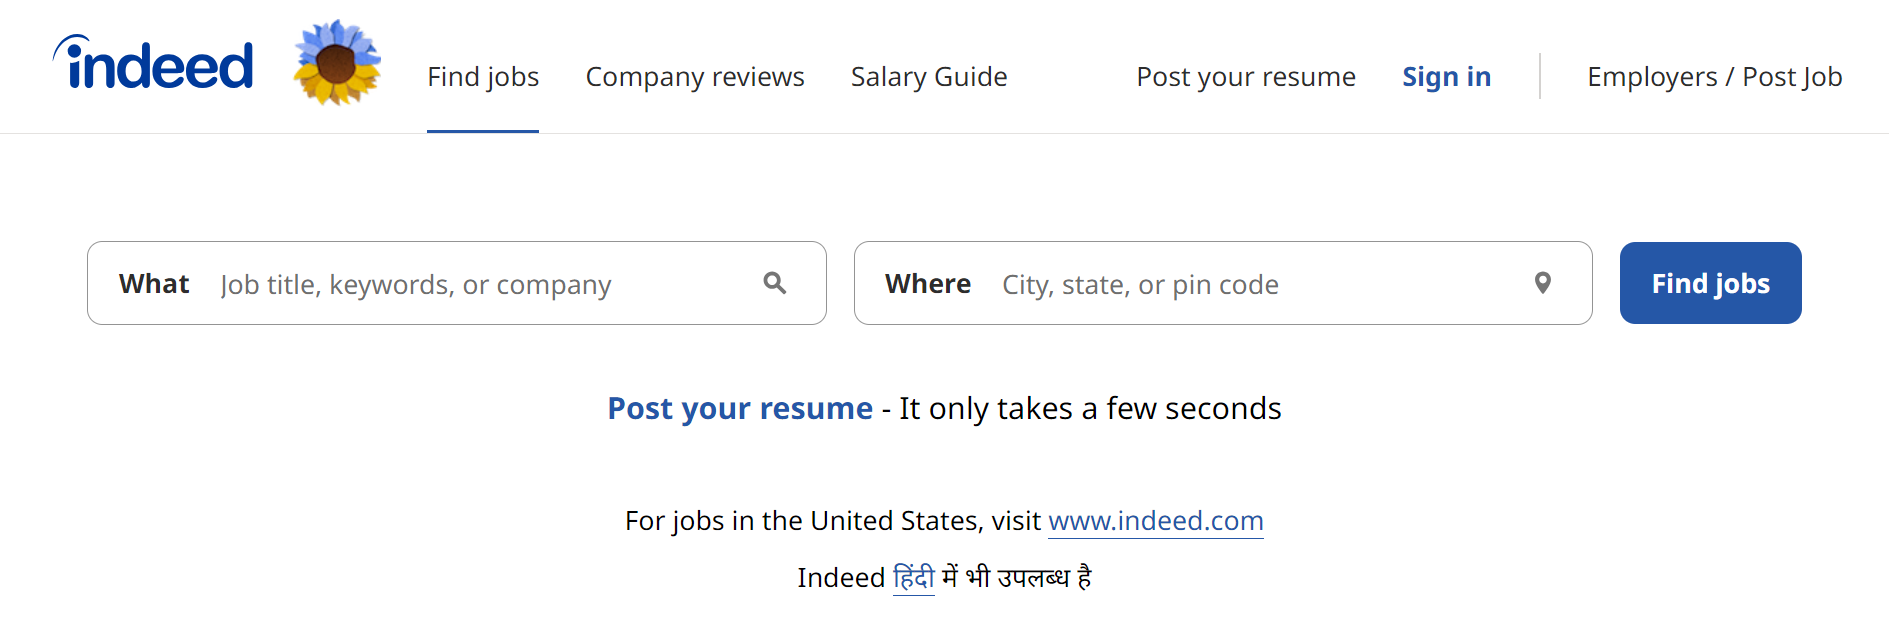Switch to Hindi via the हिंदी link

point(913,578)
